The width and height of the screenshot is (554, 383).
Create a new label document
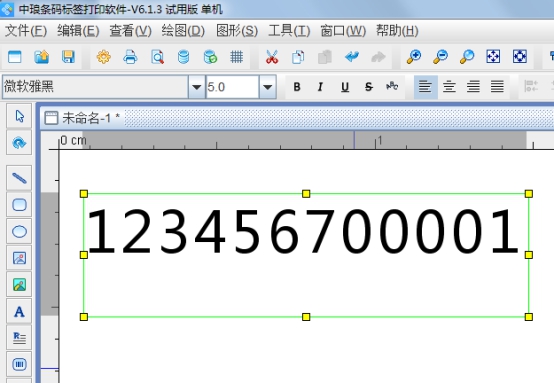pyautogui.click(x=14, y=57)
